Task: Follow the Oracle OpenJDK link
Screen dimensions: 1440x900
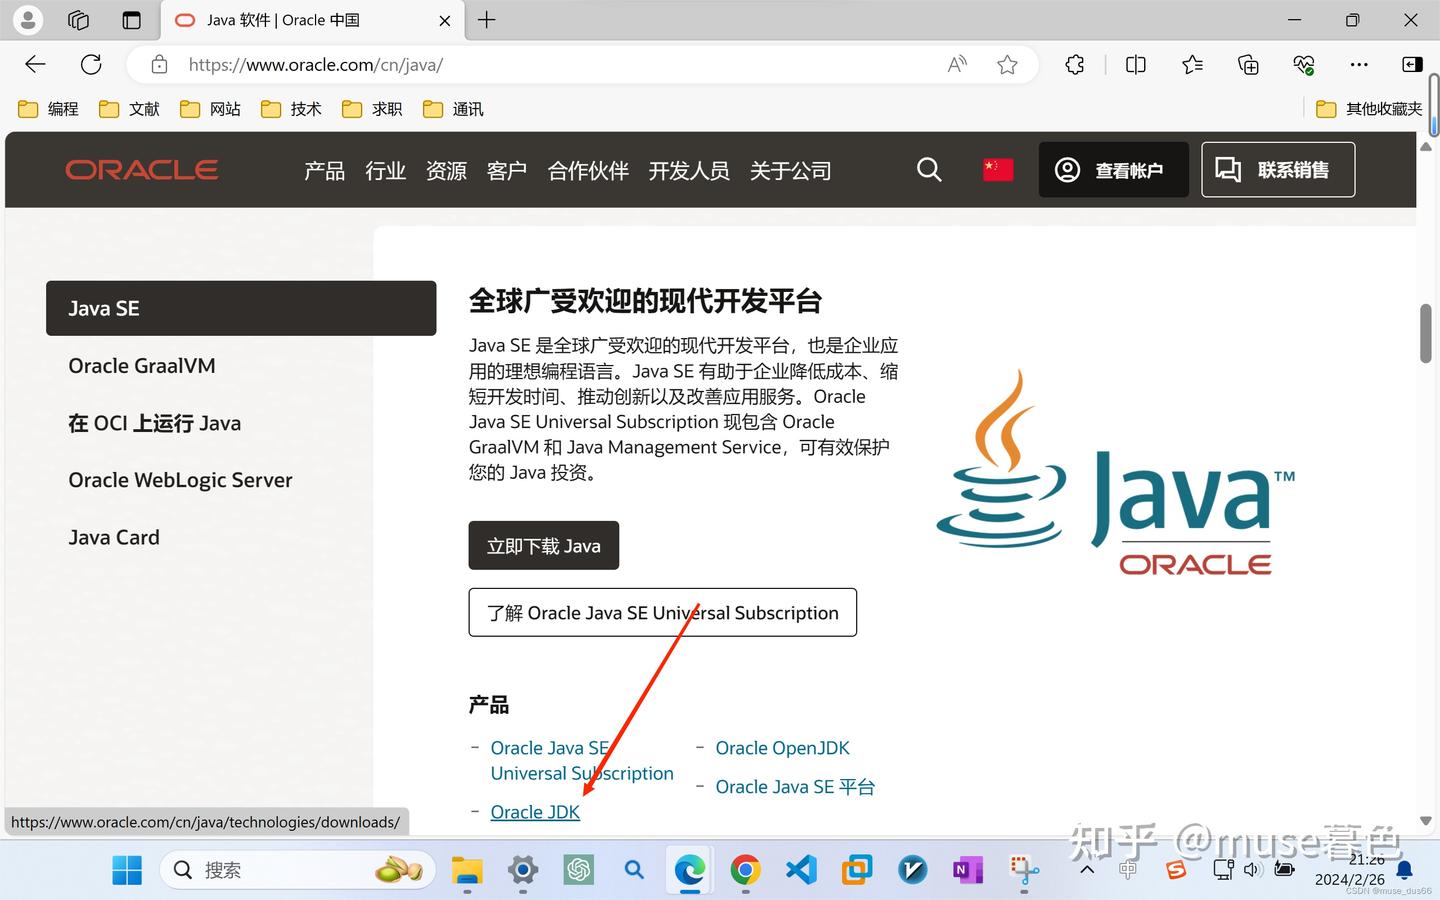Action: [782, 747]
